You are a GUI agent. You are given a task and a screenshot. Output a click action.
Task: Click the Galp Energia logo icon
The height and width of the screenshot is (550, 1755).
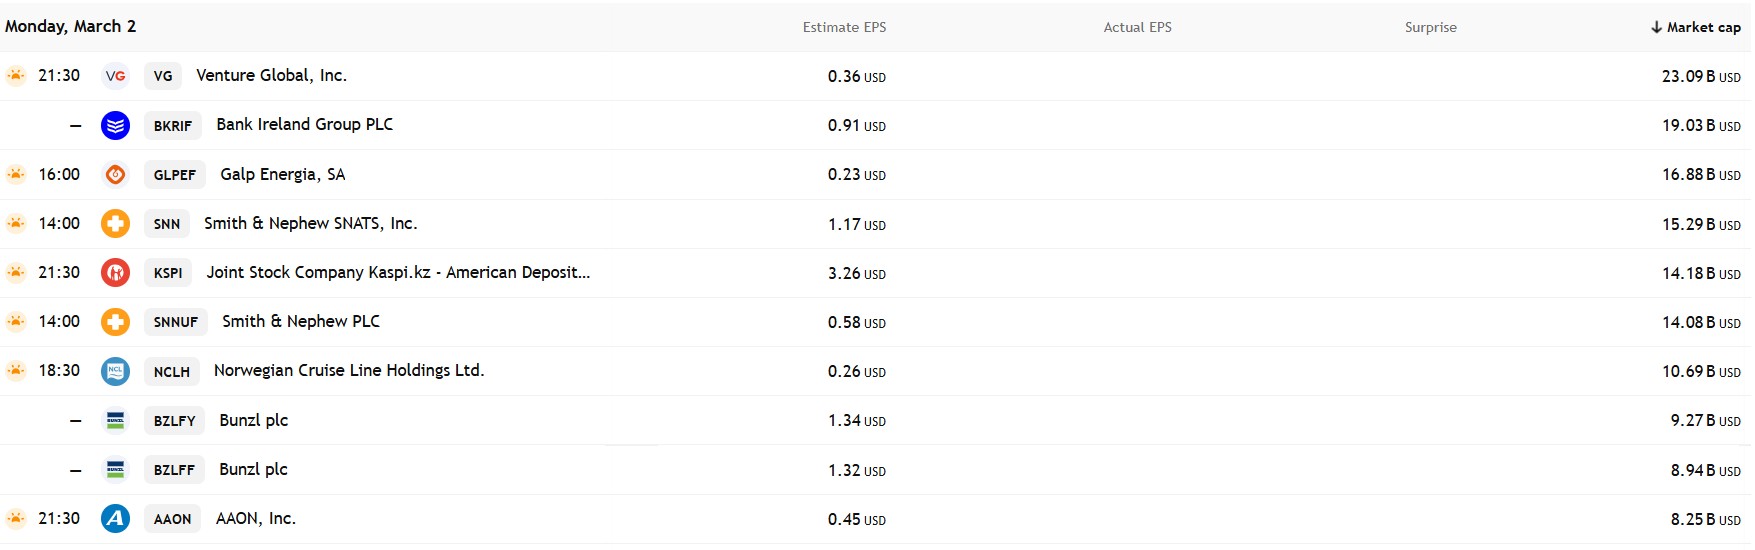click(x=115, y=174)
